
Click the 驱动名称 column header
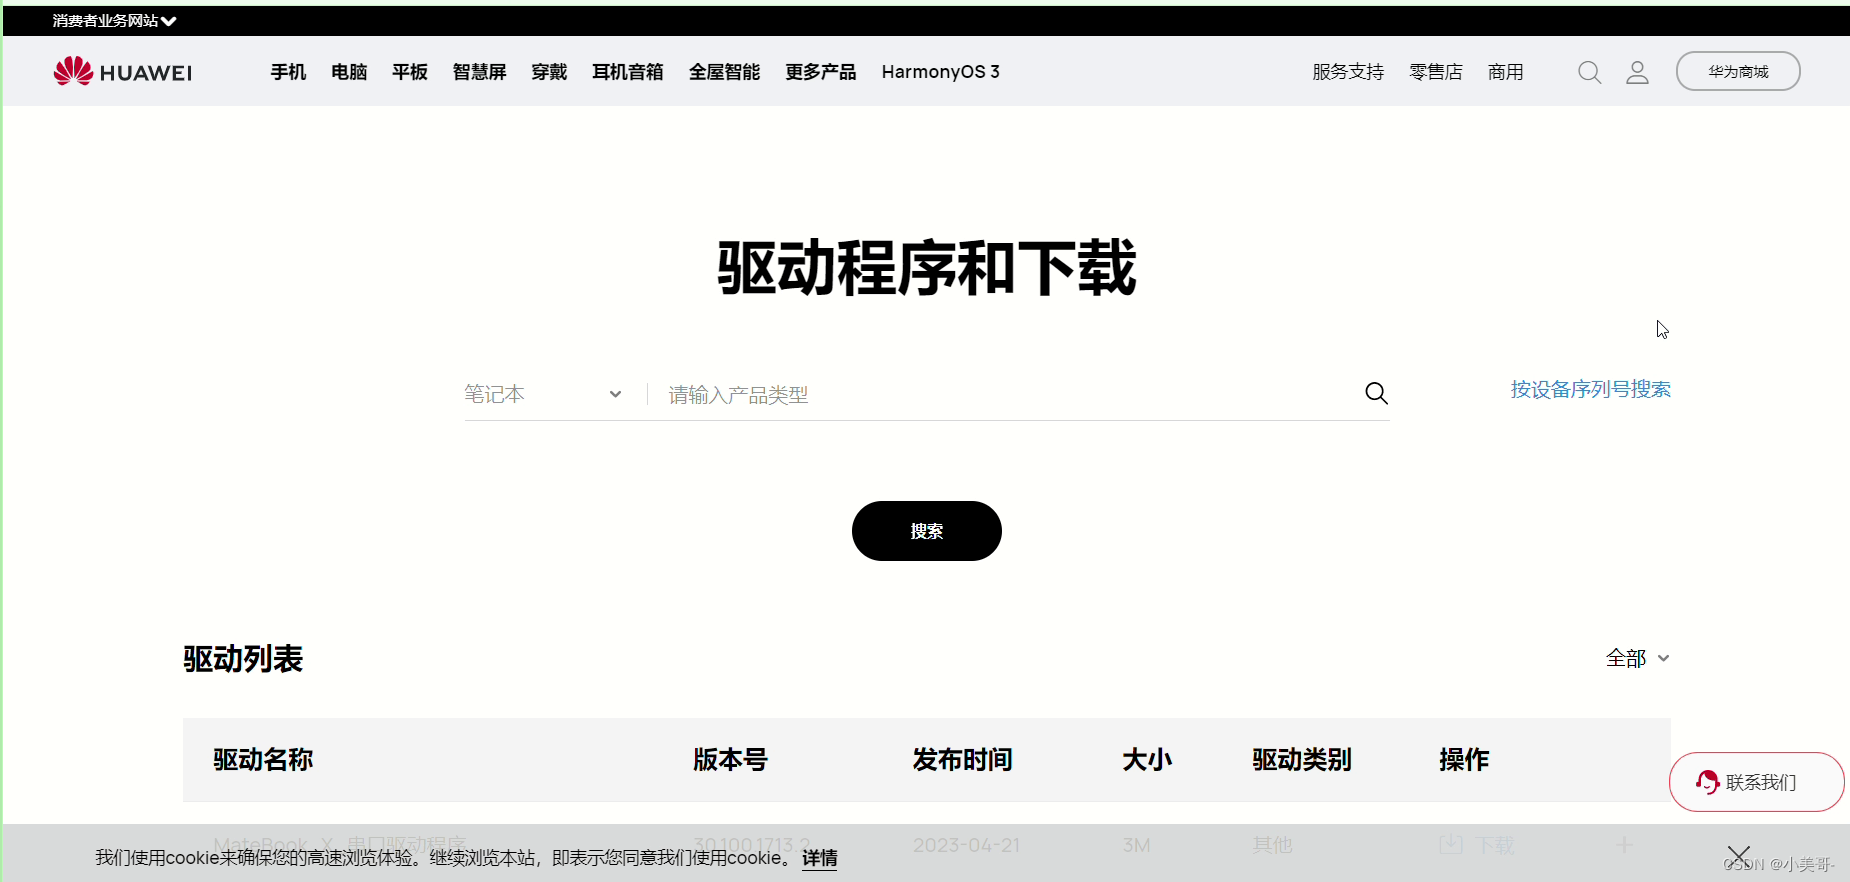pyautogui.click(x=263, y=760)
